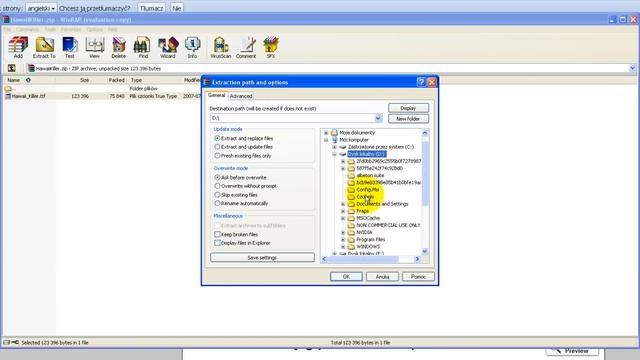Click the VirusScan toolbar icon

221,47
